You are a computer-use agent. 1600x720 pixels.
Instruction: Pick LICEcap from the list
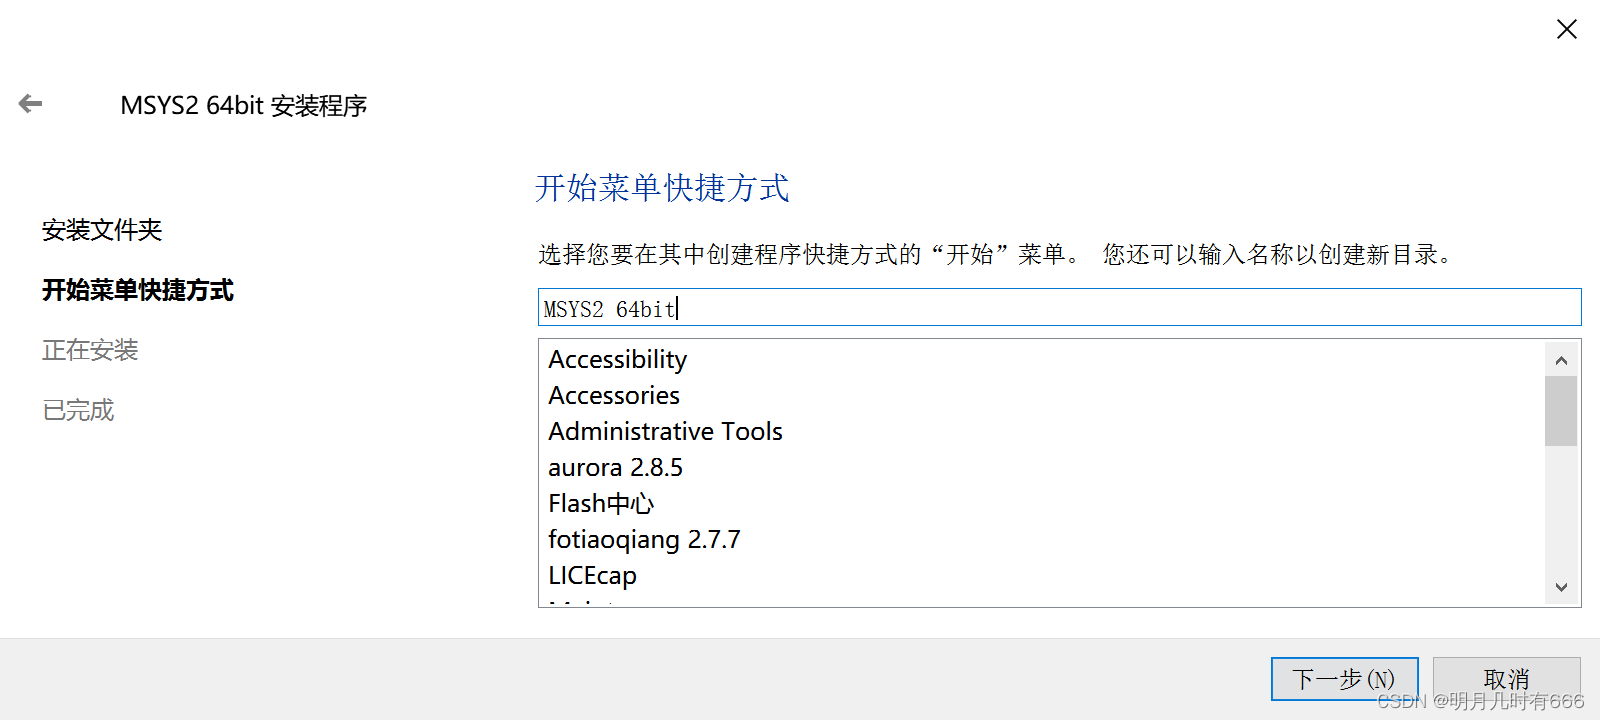click(592, 576)
